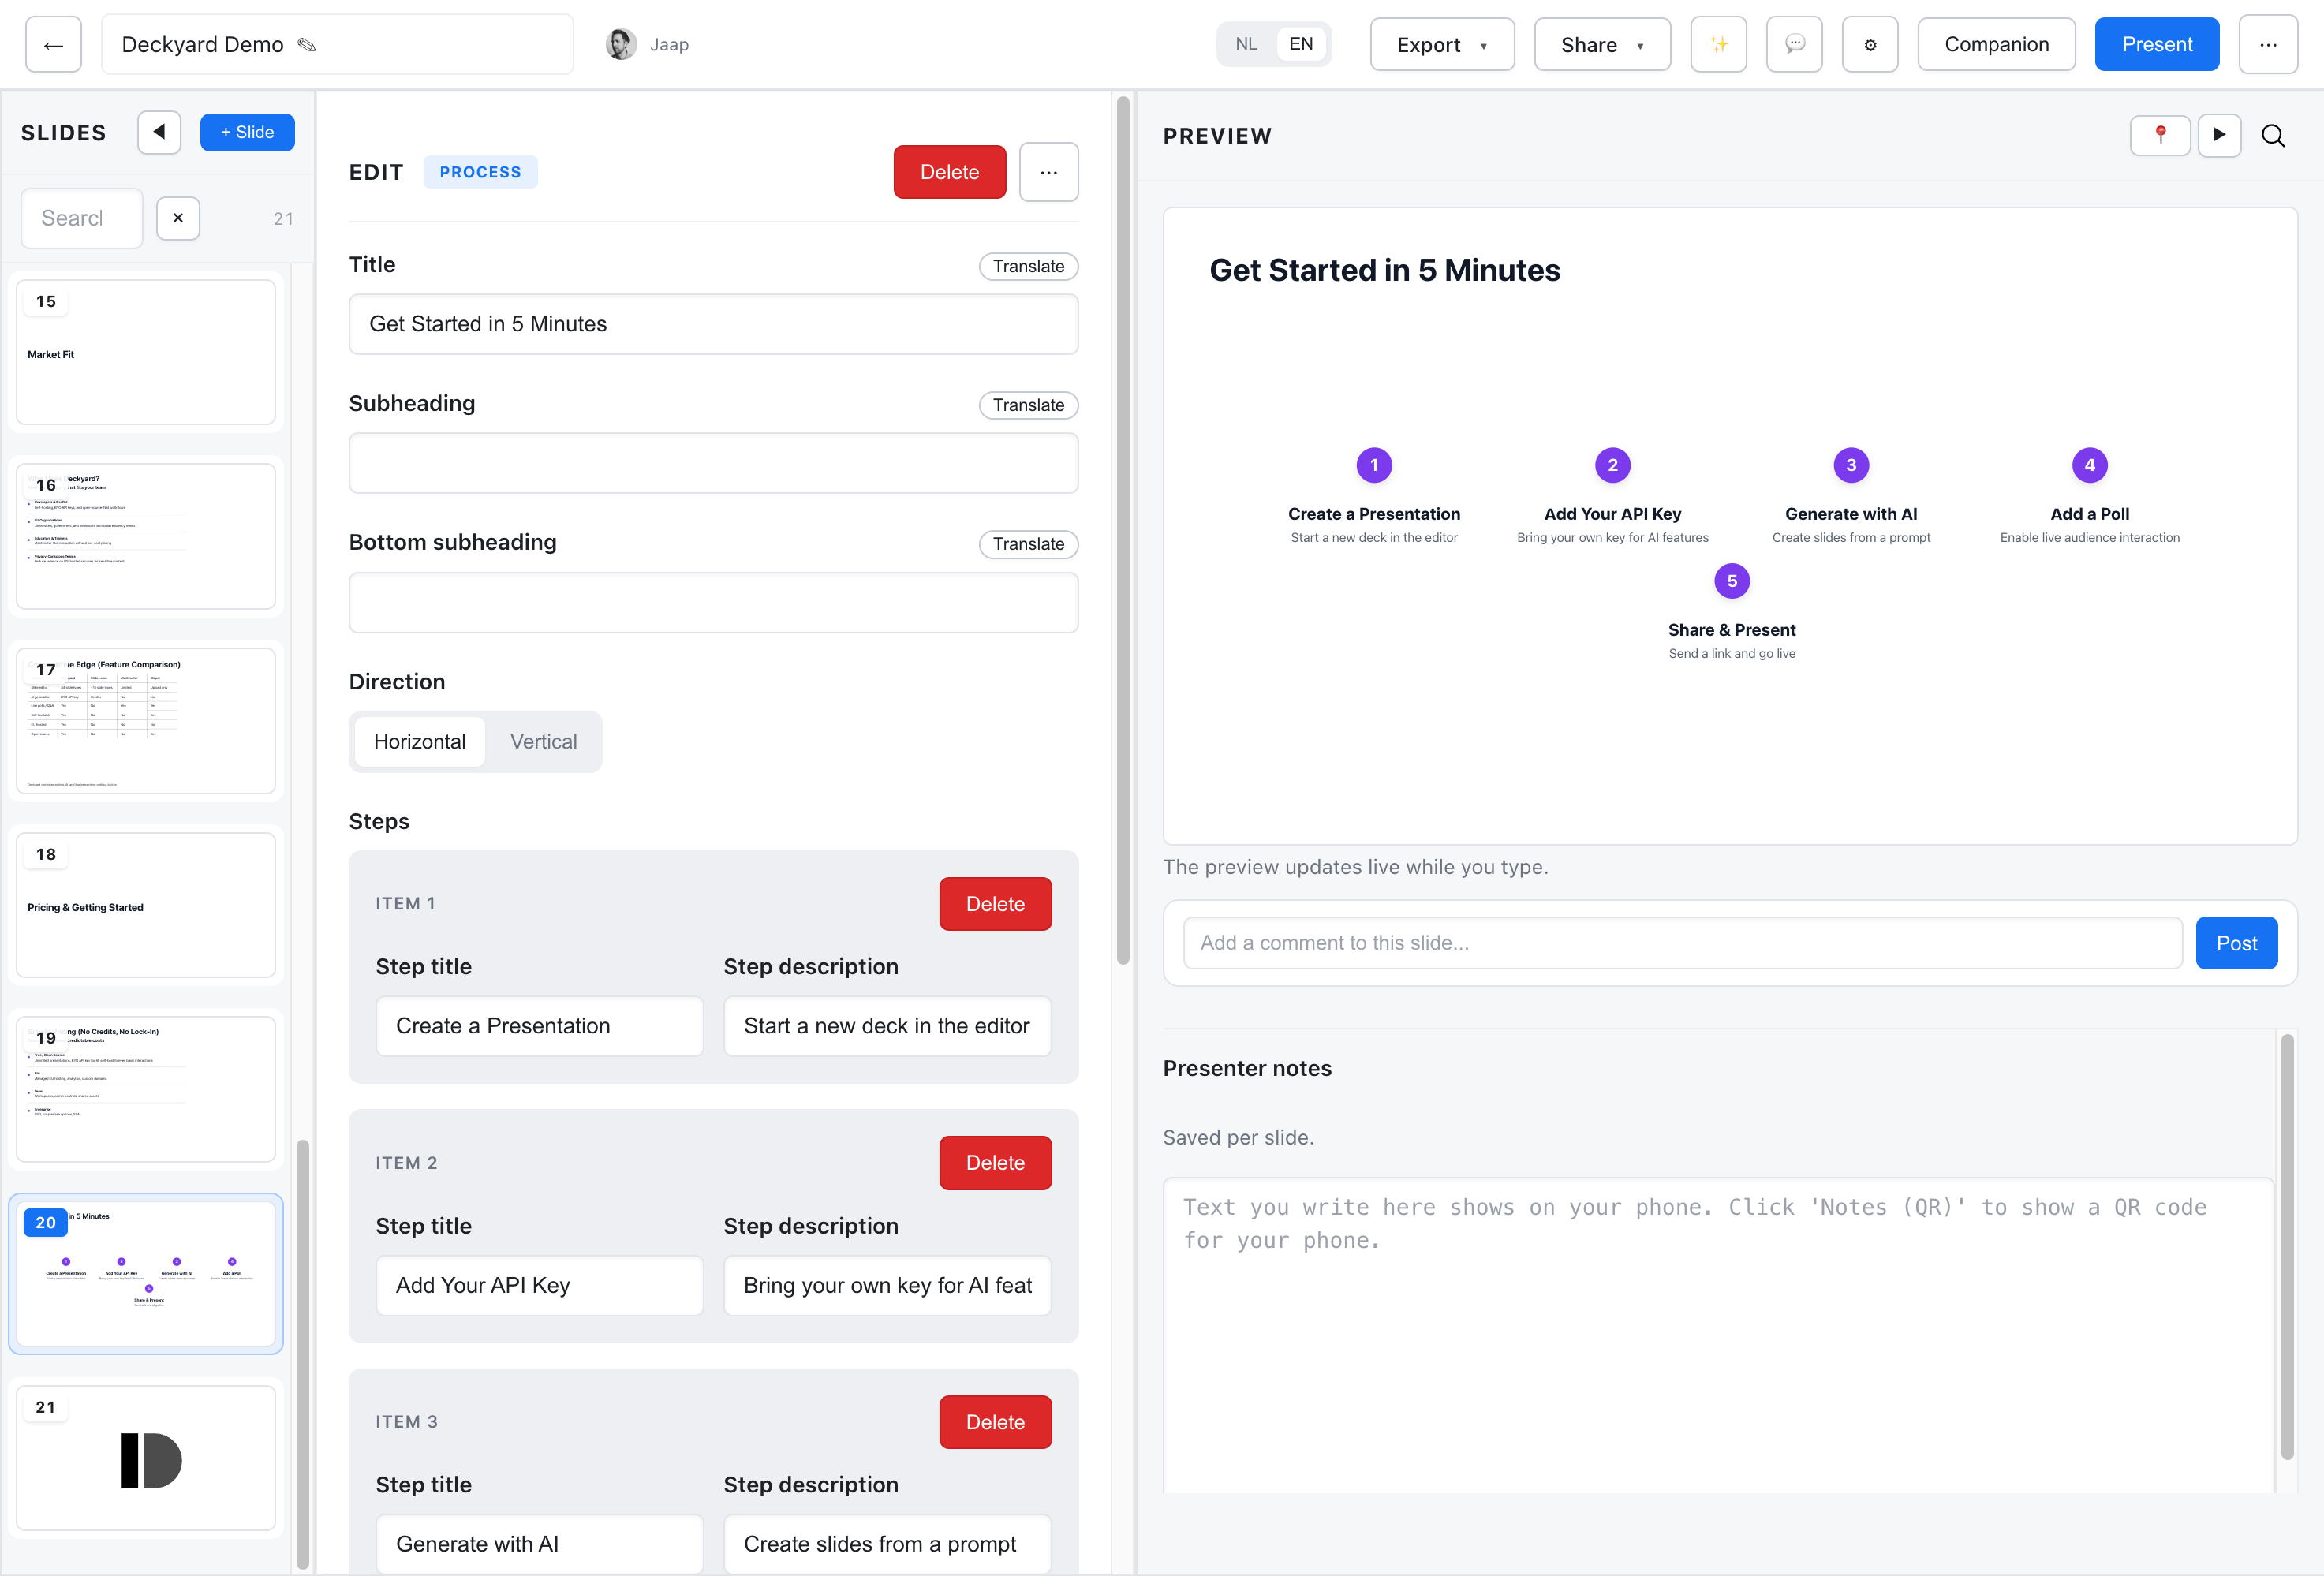Screen dimensions: 2324x1576
Task: Click the red pin icon in Preview
Action: pos(2160,135)
